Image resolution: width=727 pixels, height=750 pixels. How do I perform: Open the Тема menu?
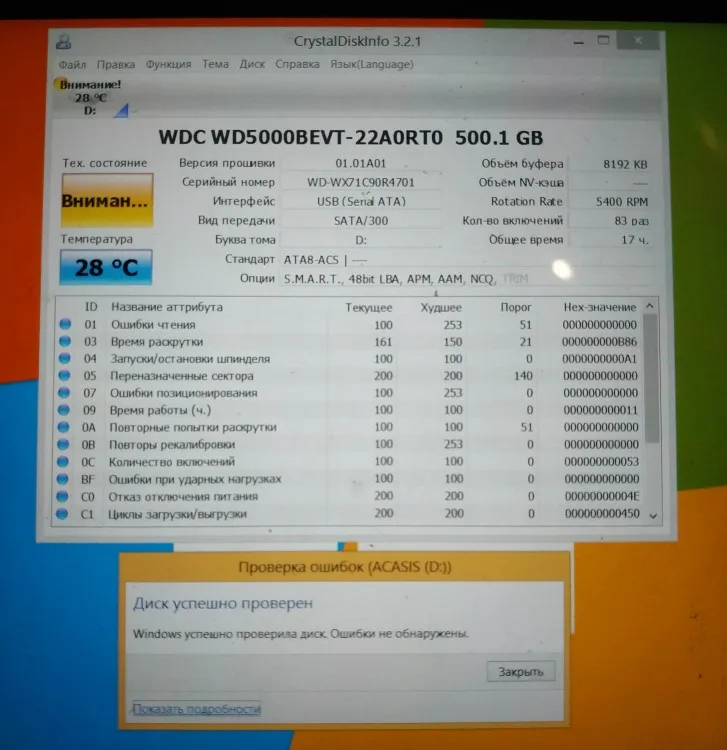pyautogui.click(x=215, y=64)
